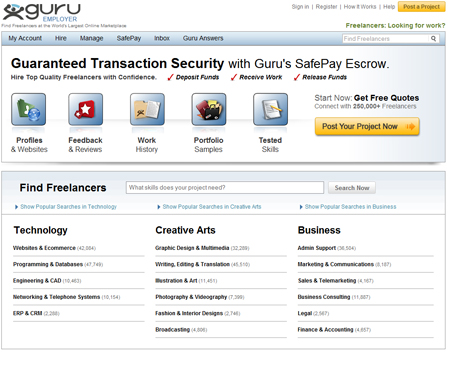Click the Profiles & Websites label
This screenshot has width=450, height=366.
[29, 145]
